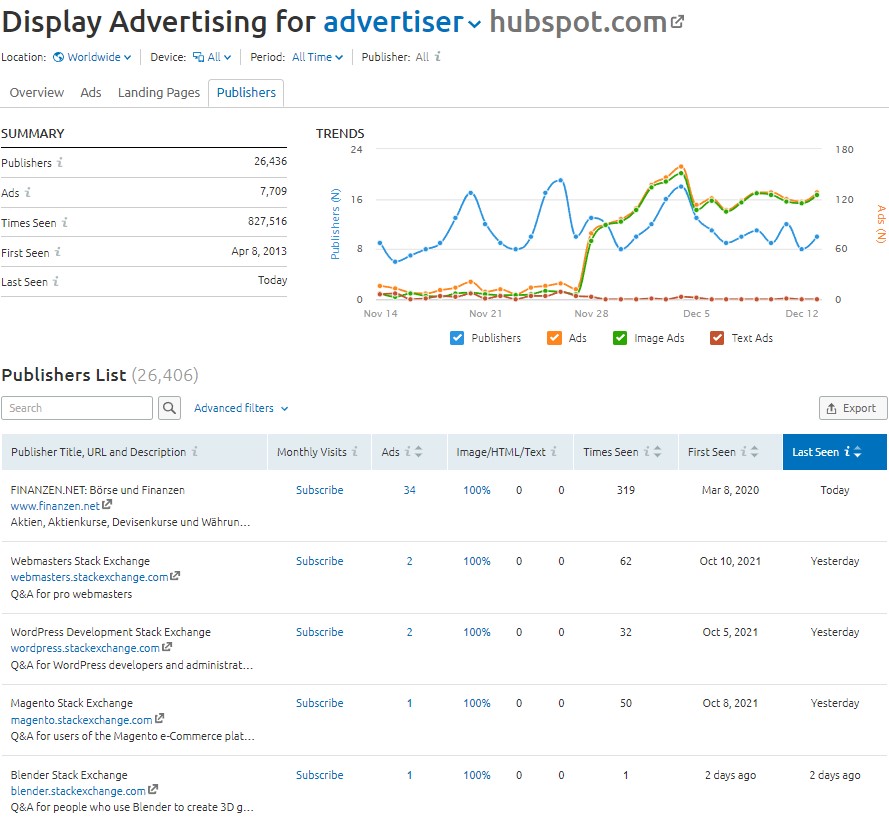Click 100% image share for Magento row

477,703
